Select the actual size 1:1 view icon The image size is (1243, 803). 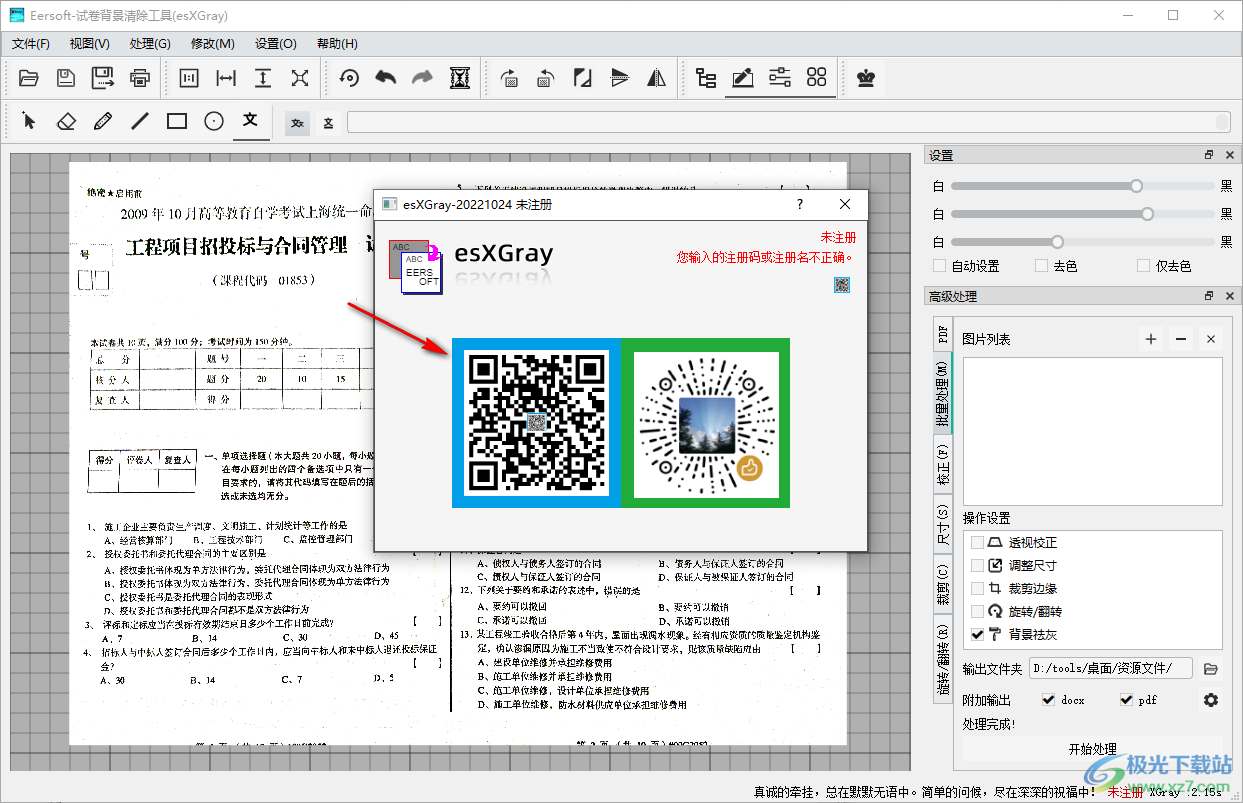tap(189, 77)
